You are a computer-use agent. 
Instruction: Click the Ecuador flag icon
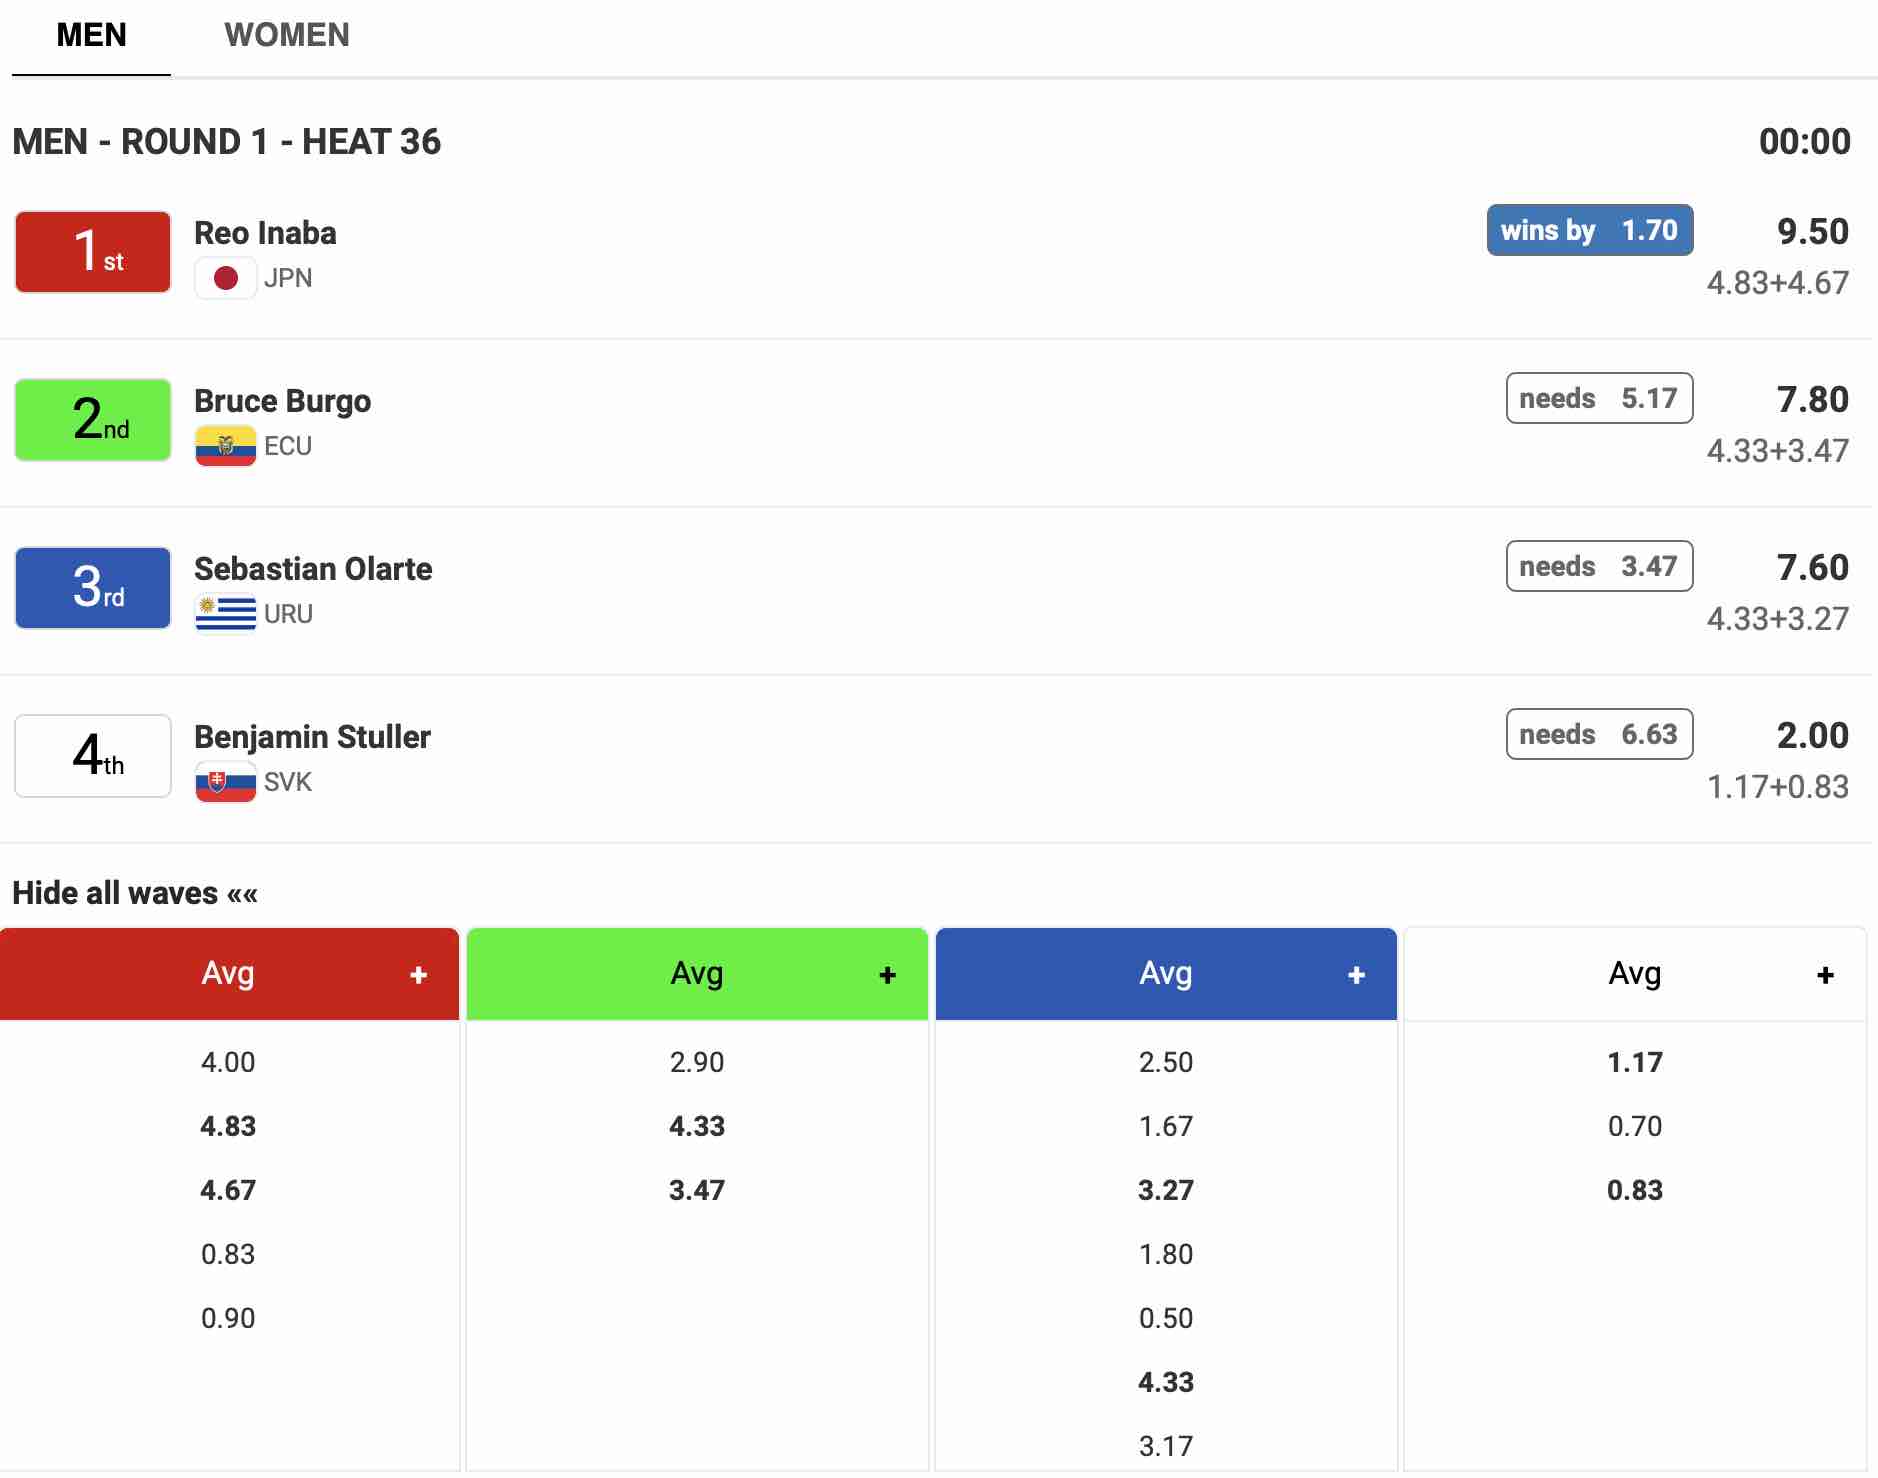[x=226, y=446]
